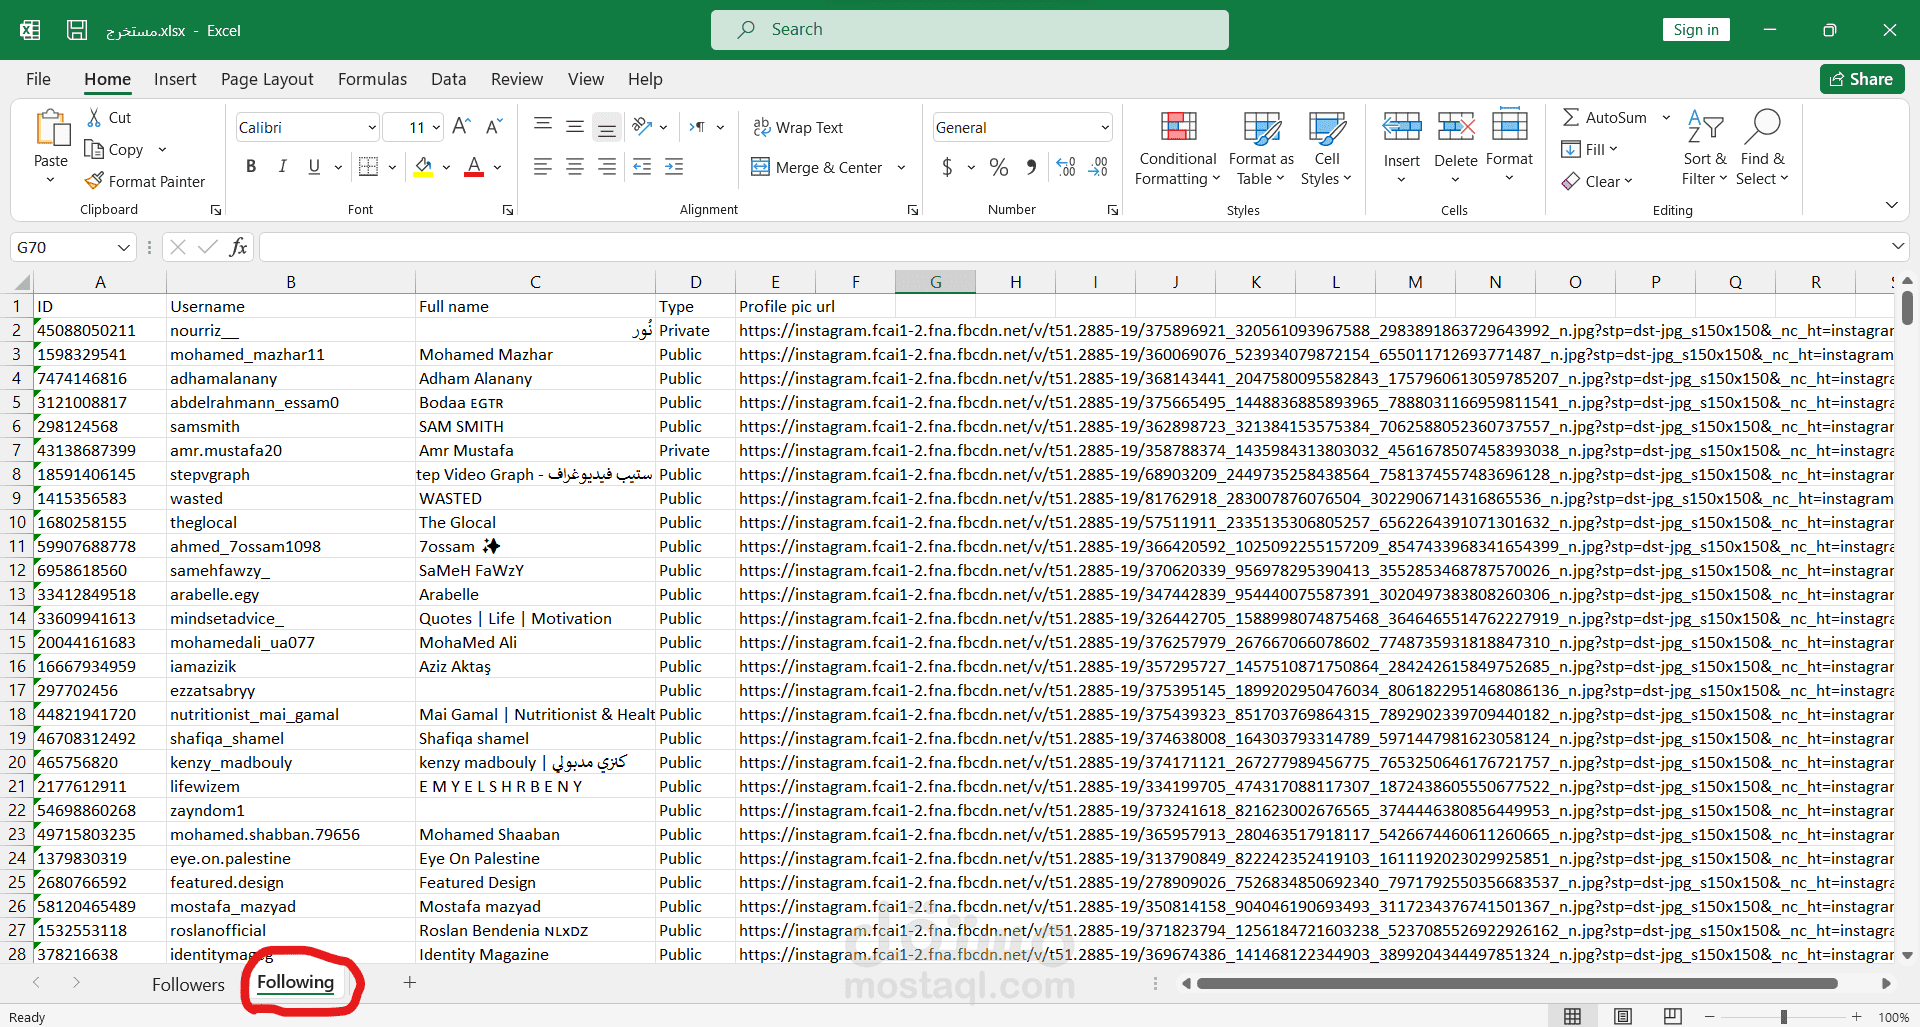
Task: Switch to Page Break Preview icon
Action: 1672,1016
